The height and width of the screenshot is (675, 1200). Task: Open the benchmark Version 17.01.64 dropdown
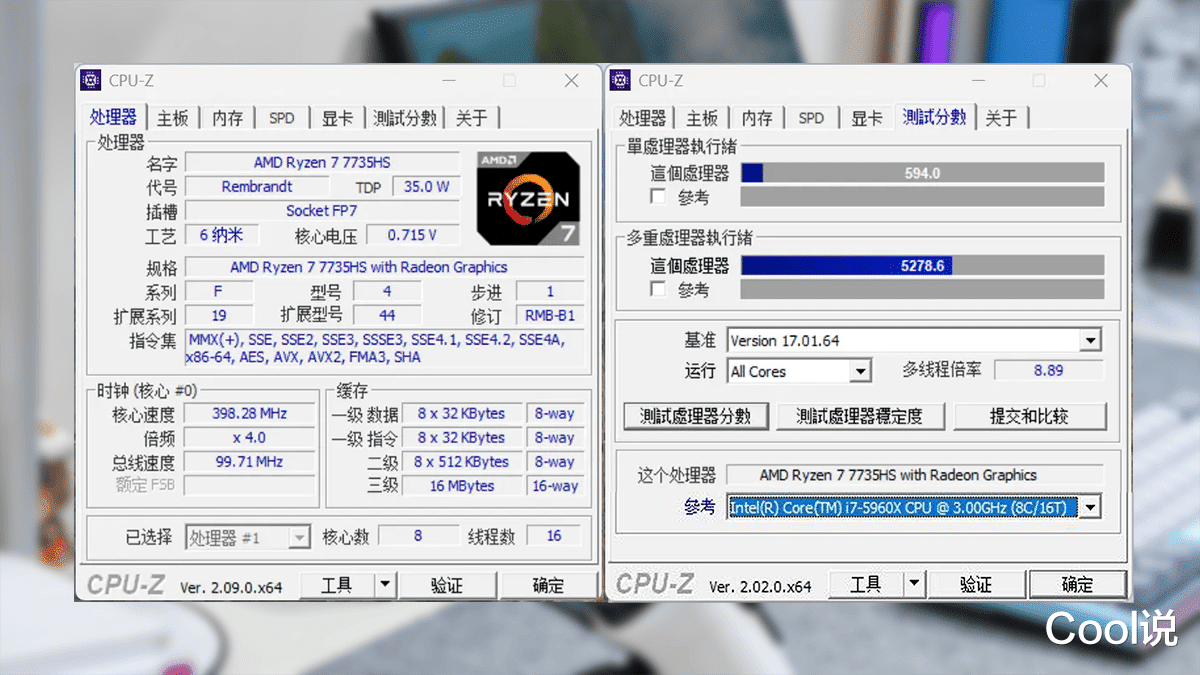click(1091, 340)
